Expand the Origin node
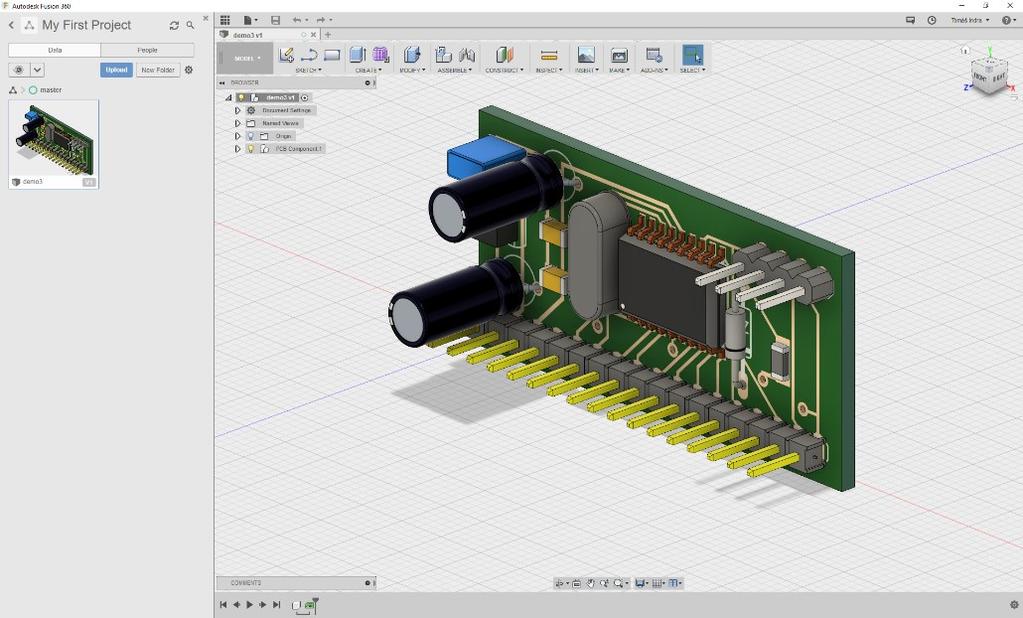 pos(237,136)
